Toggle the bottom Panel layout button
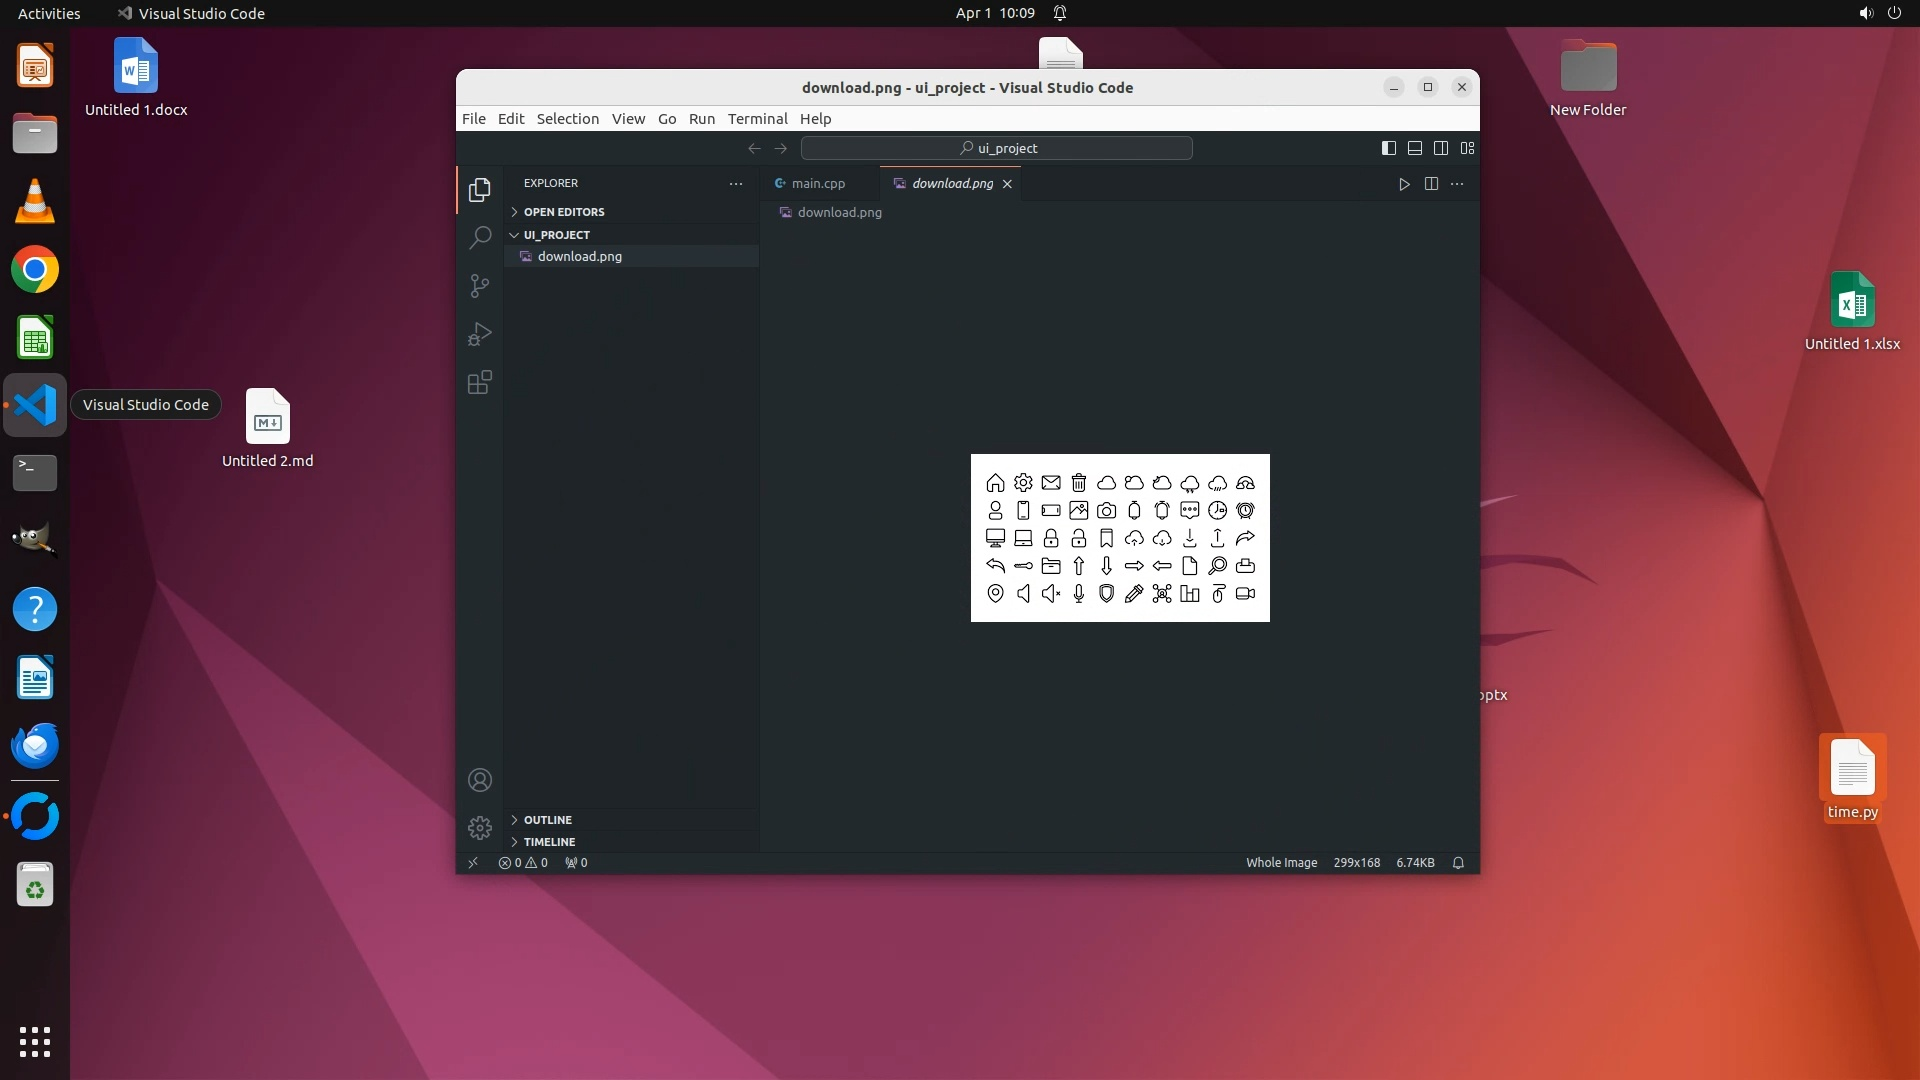The height and width of the screenshot is (1080, 1920). click(1415, 148)
